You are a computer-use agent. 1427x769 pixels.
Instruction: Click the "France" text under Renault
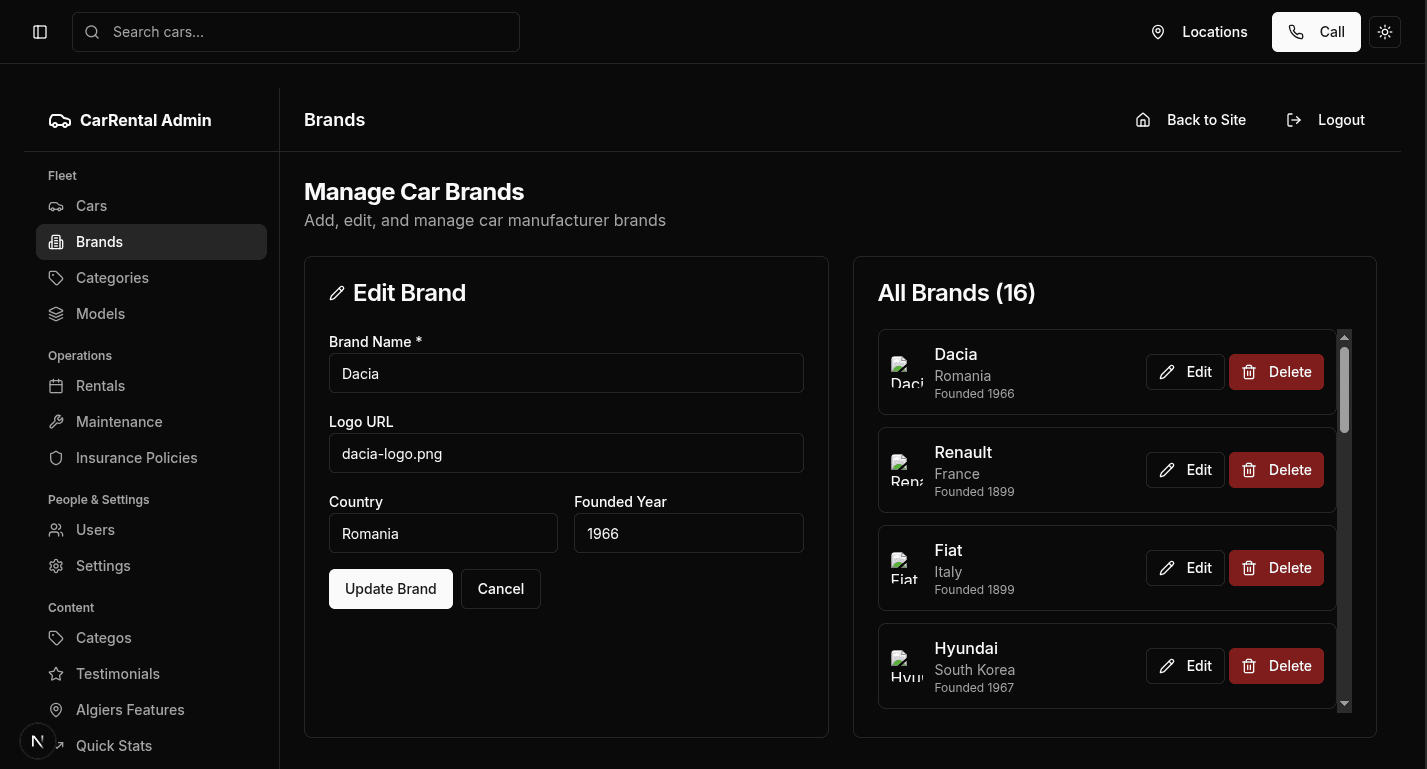click(957, 474)
